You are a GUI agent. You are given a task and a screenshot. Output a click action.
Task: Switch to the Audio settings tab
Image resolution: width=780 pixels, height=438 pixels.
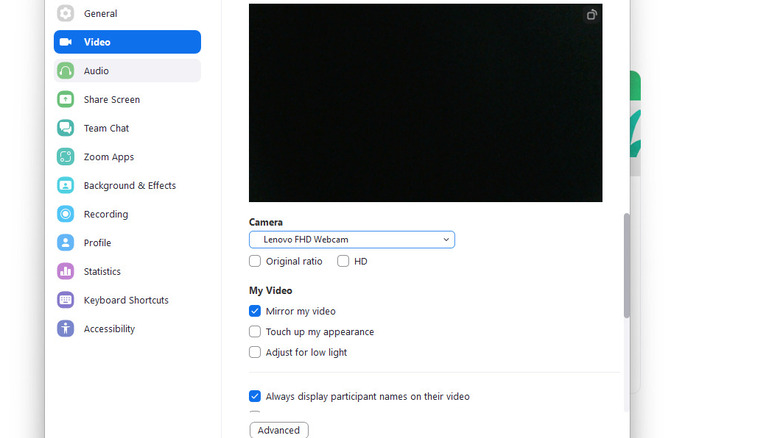tap(127, 71)
